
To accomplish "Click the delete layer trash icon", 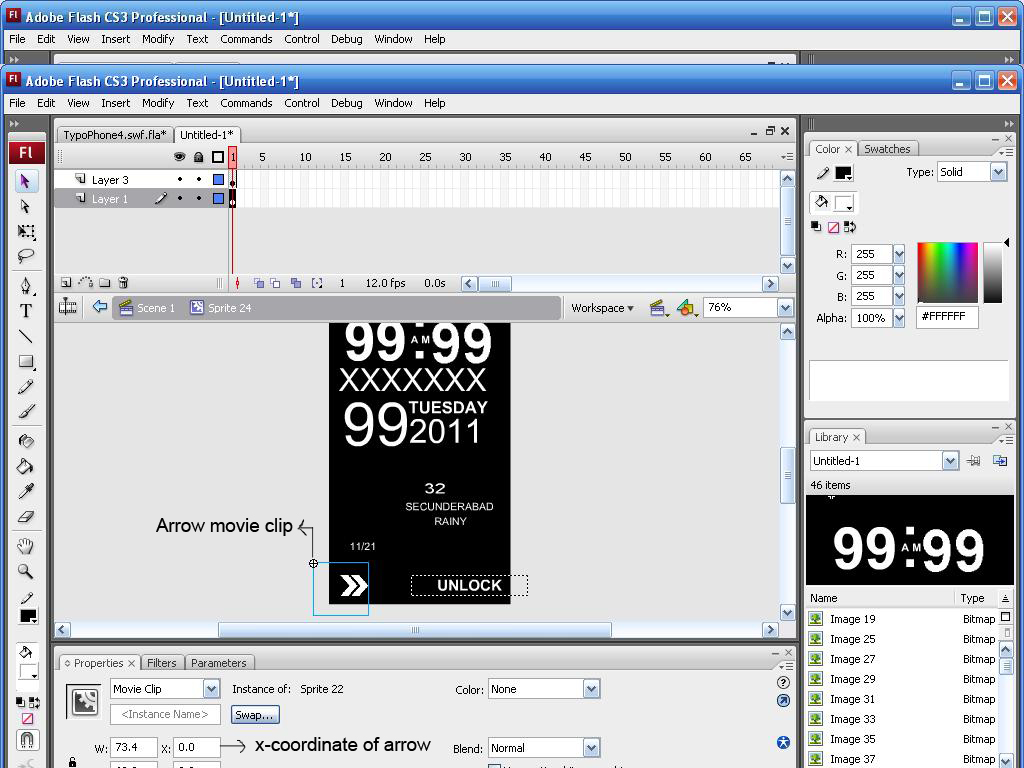I will (x=123, y=283).
